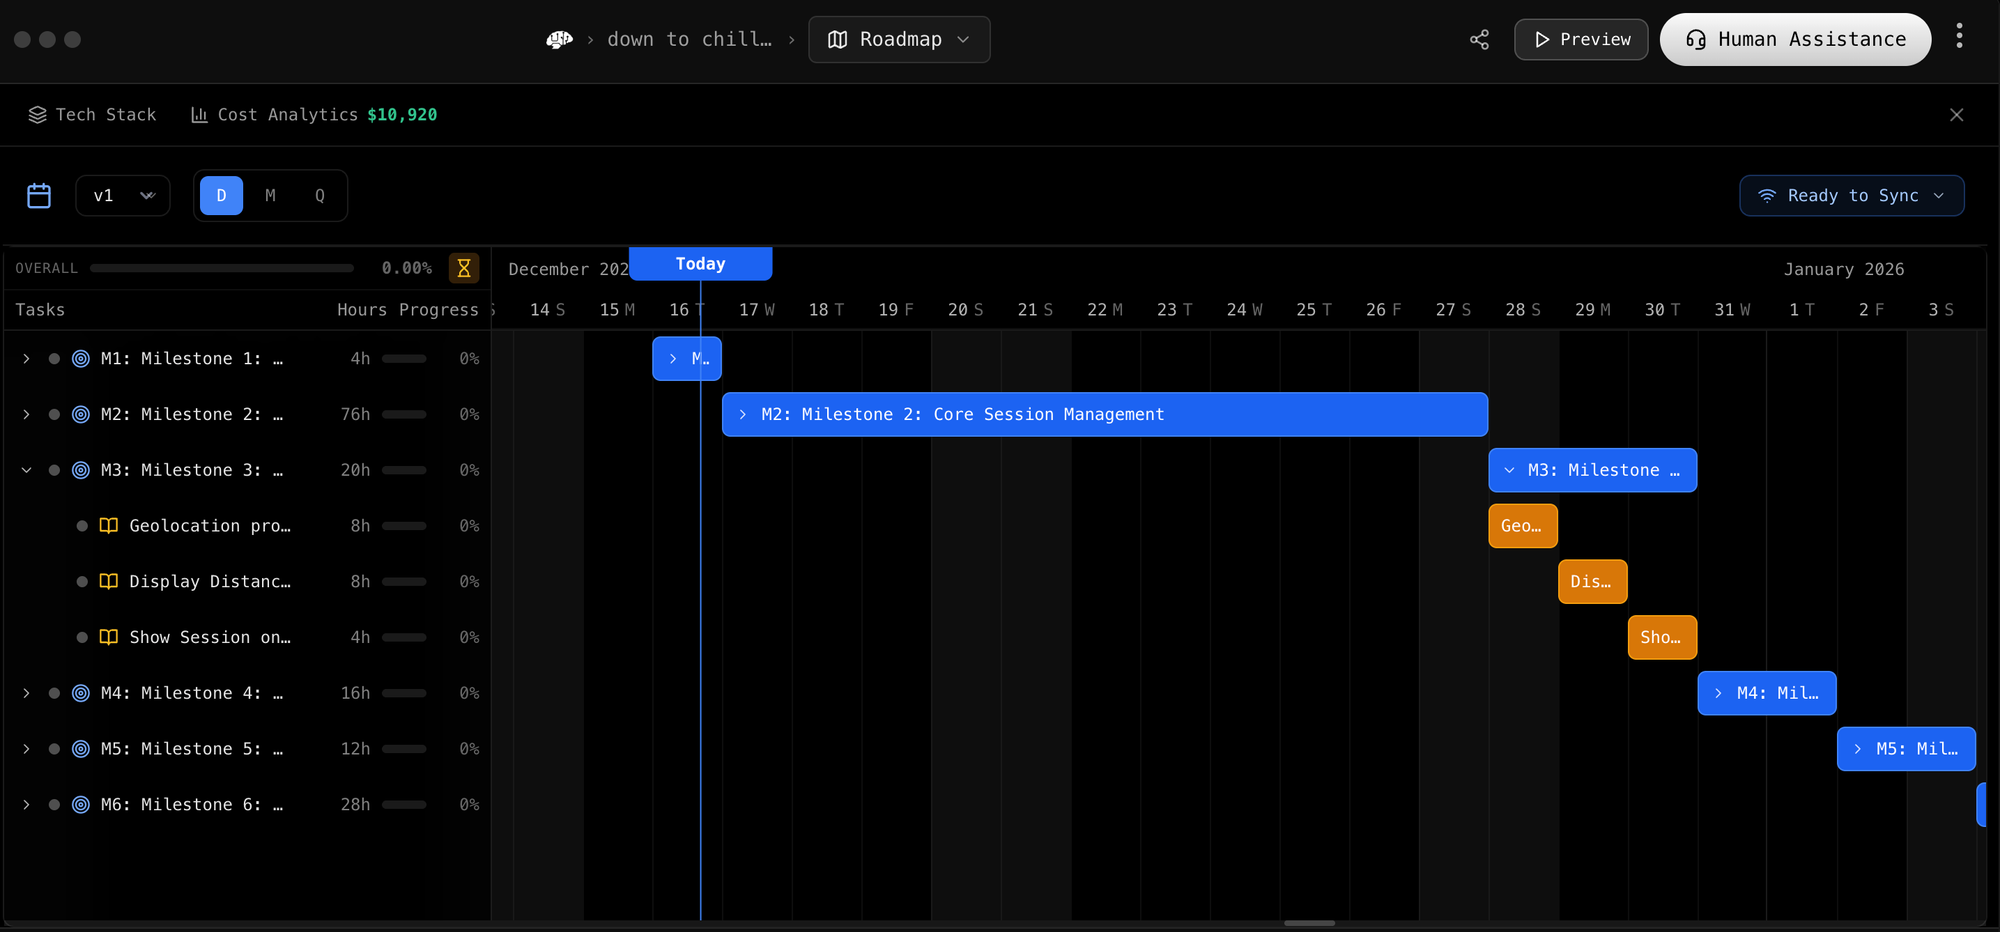
Task: Switch timeline to Quarter view (Q)
Action: (320, 196)
